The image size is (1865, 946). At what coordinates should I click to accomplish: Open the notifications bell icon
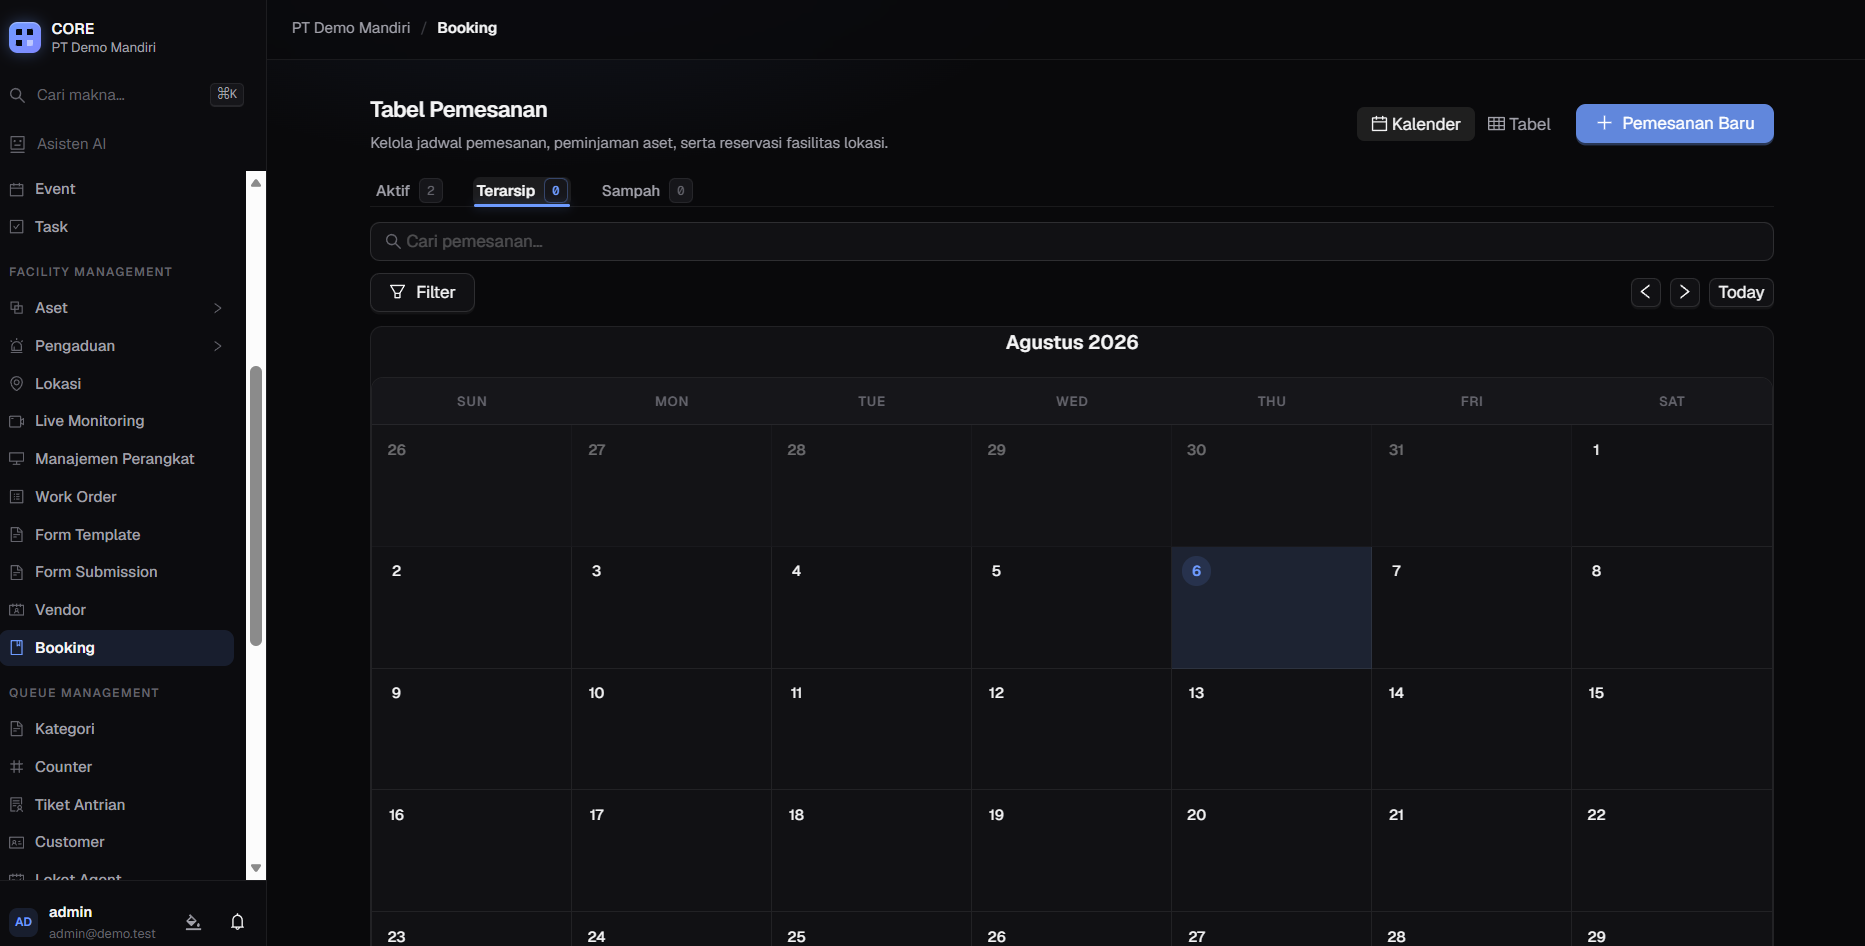[237, 922]
